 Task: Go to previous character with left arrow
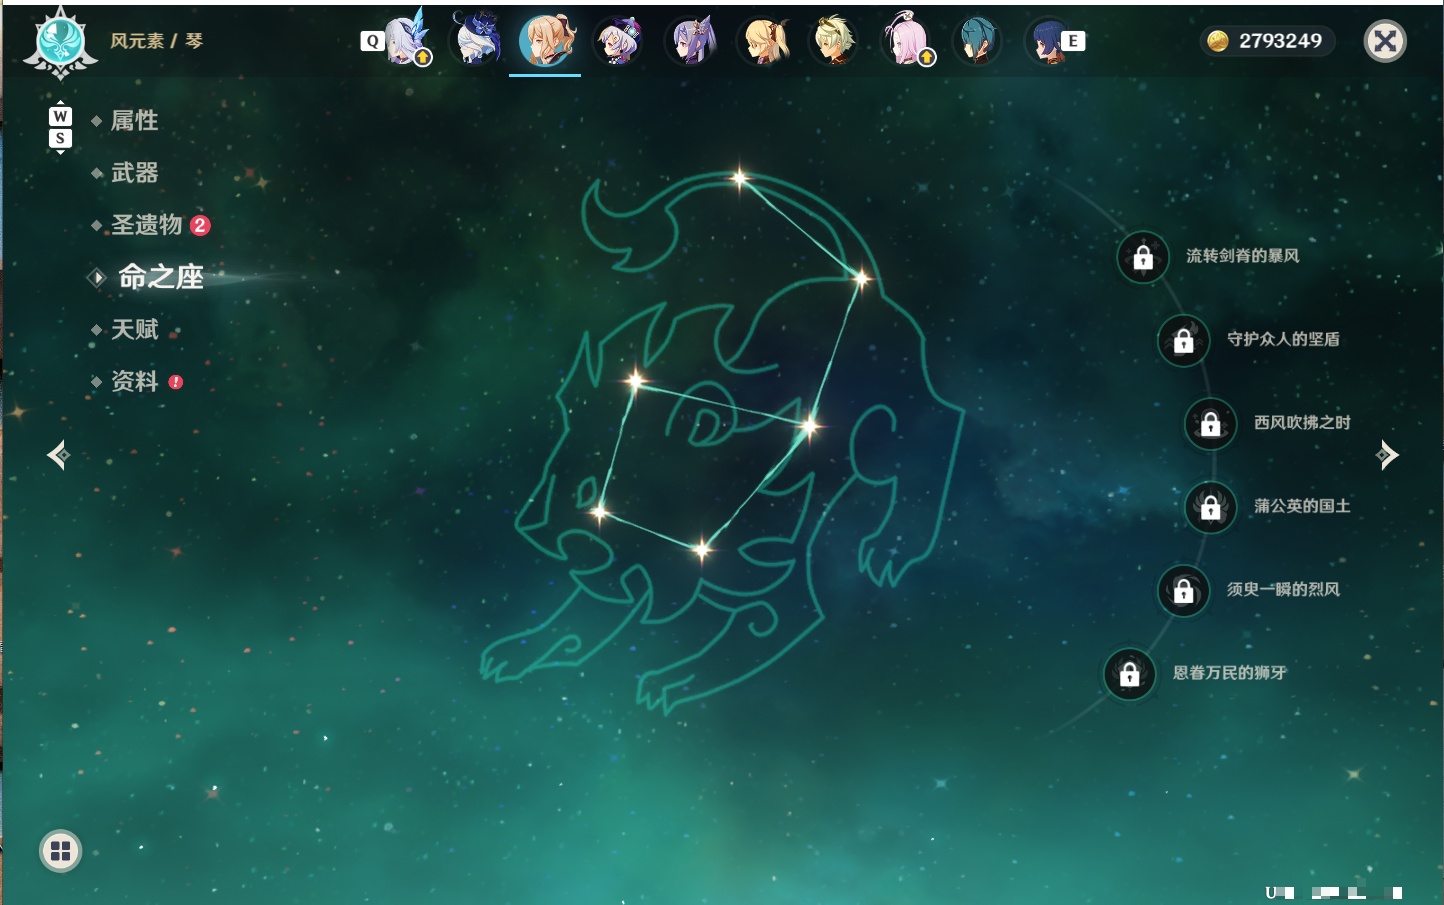(58, 455)
